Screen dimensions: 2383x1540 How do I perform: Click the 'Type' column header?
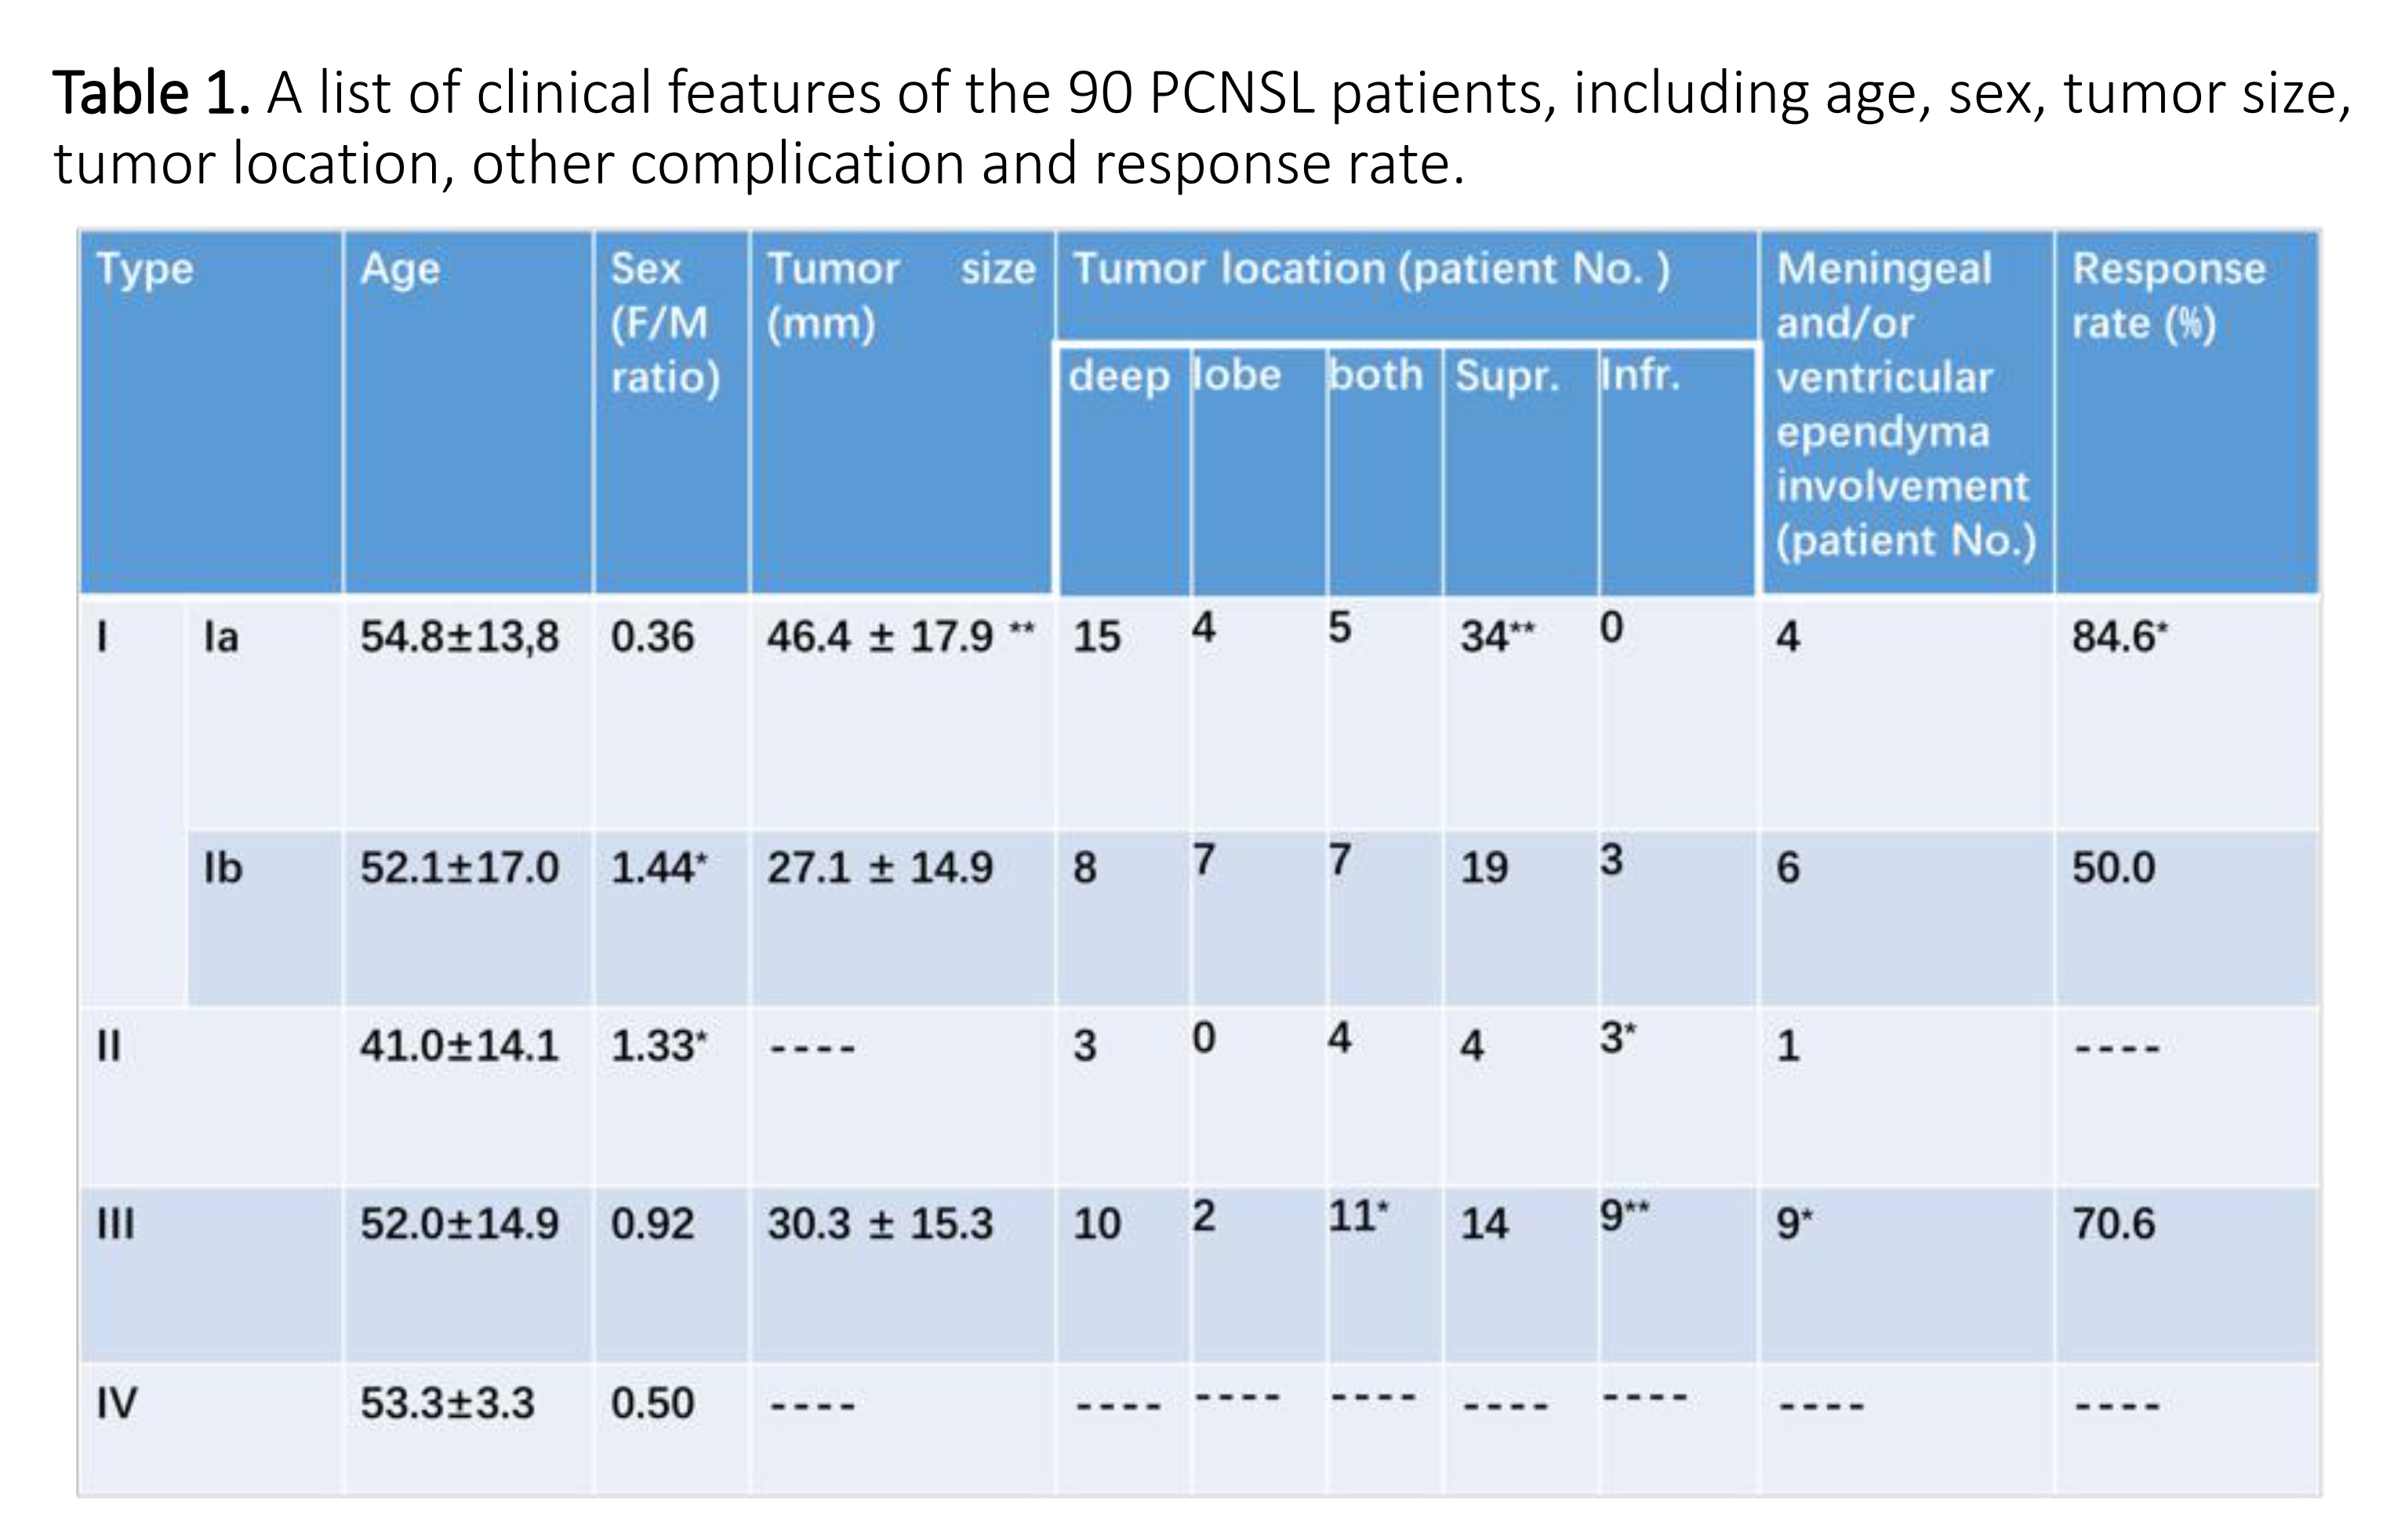pyautogui.click(x=145, y=270)
